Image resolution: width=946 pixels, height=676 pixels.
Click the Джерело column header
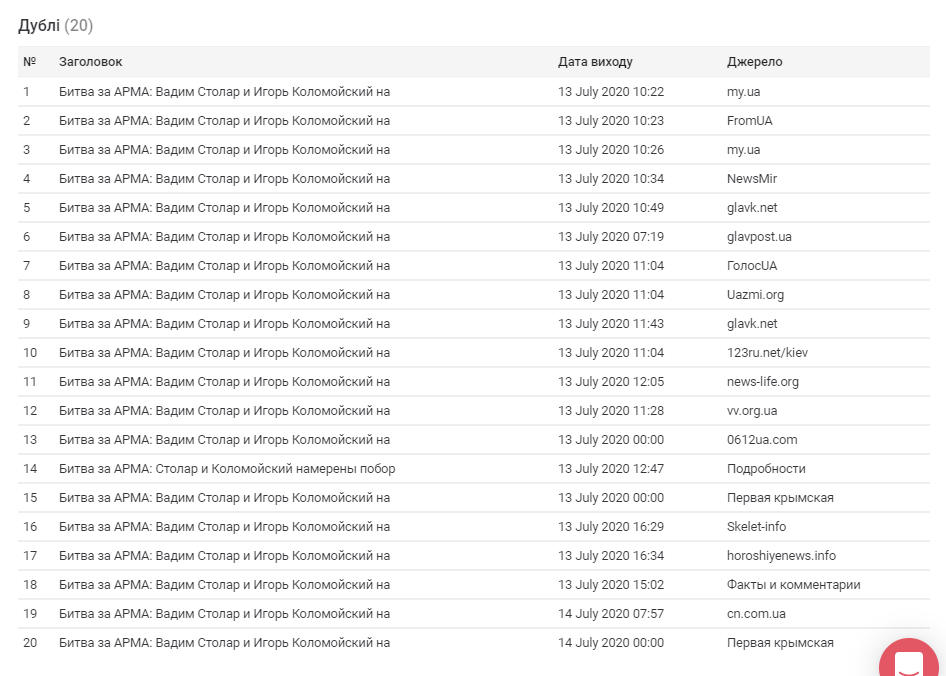[754, 62]
